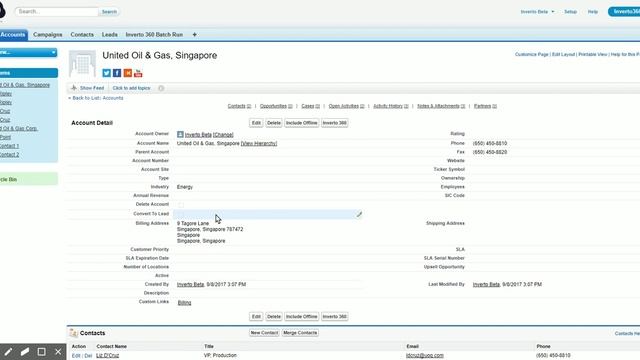Click the Contacts section icon
Viewport: 640px width, 360px height.
pos(73,333)
